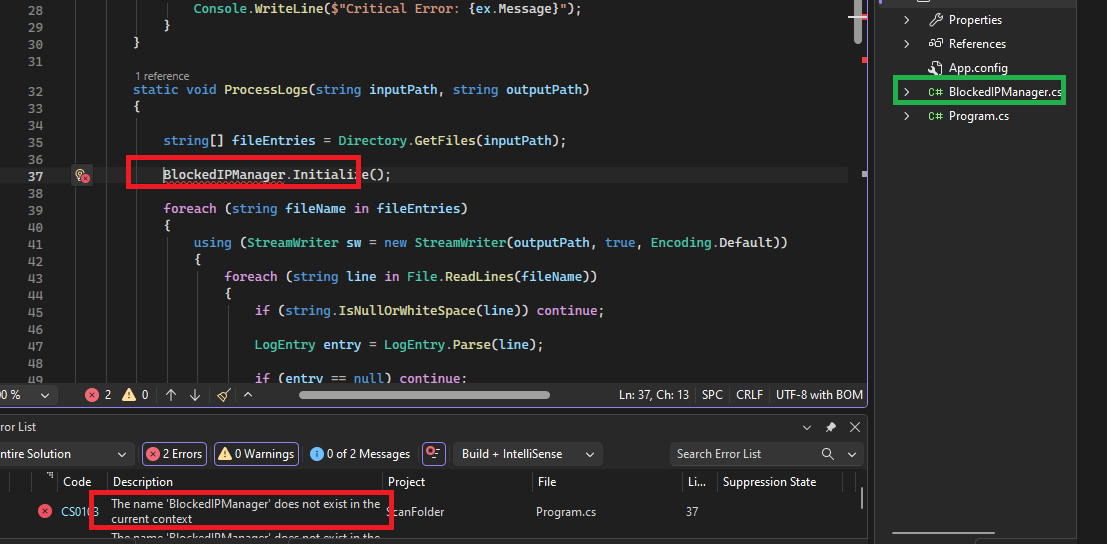Click the References icon in Solution Explorer
The image size is (1107, 544).
tap(935, 44)
